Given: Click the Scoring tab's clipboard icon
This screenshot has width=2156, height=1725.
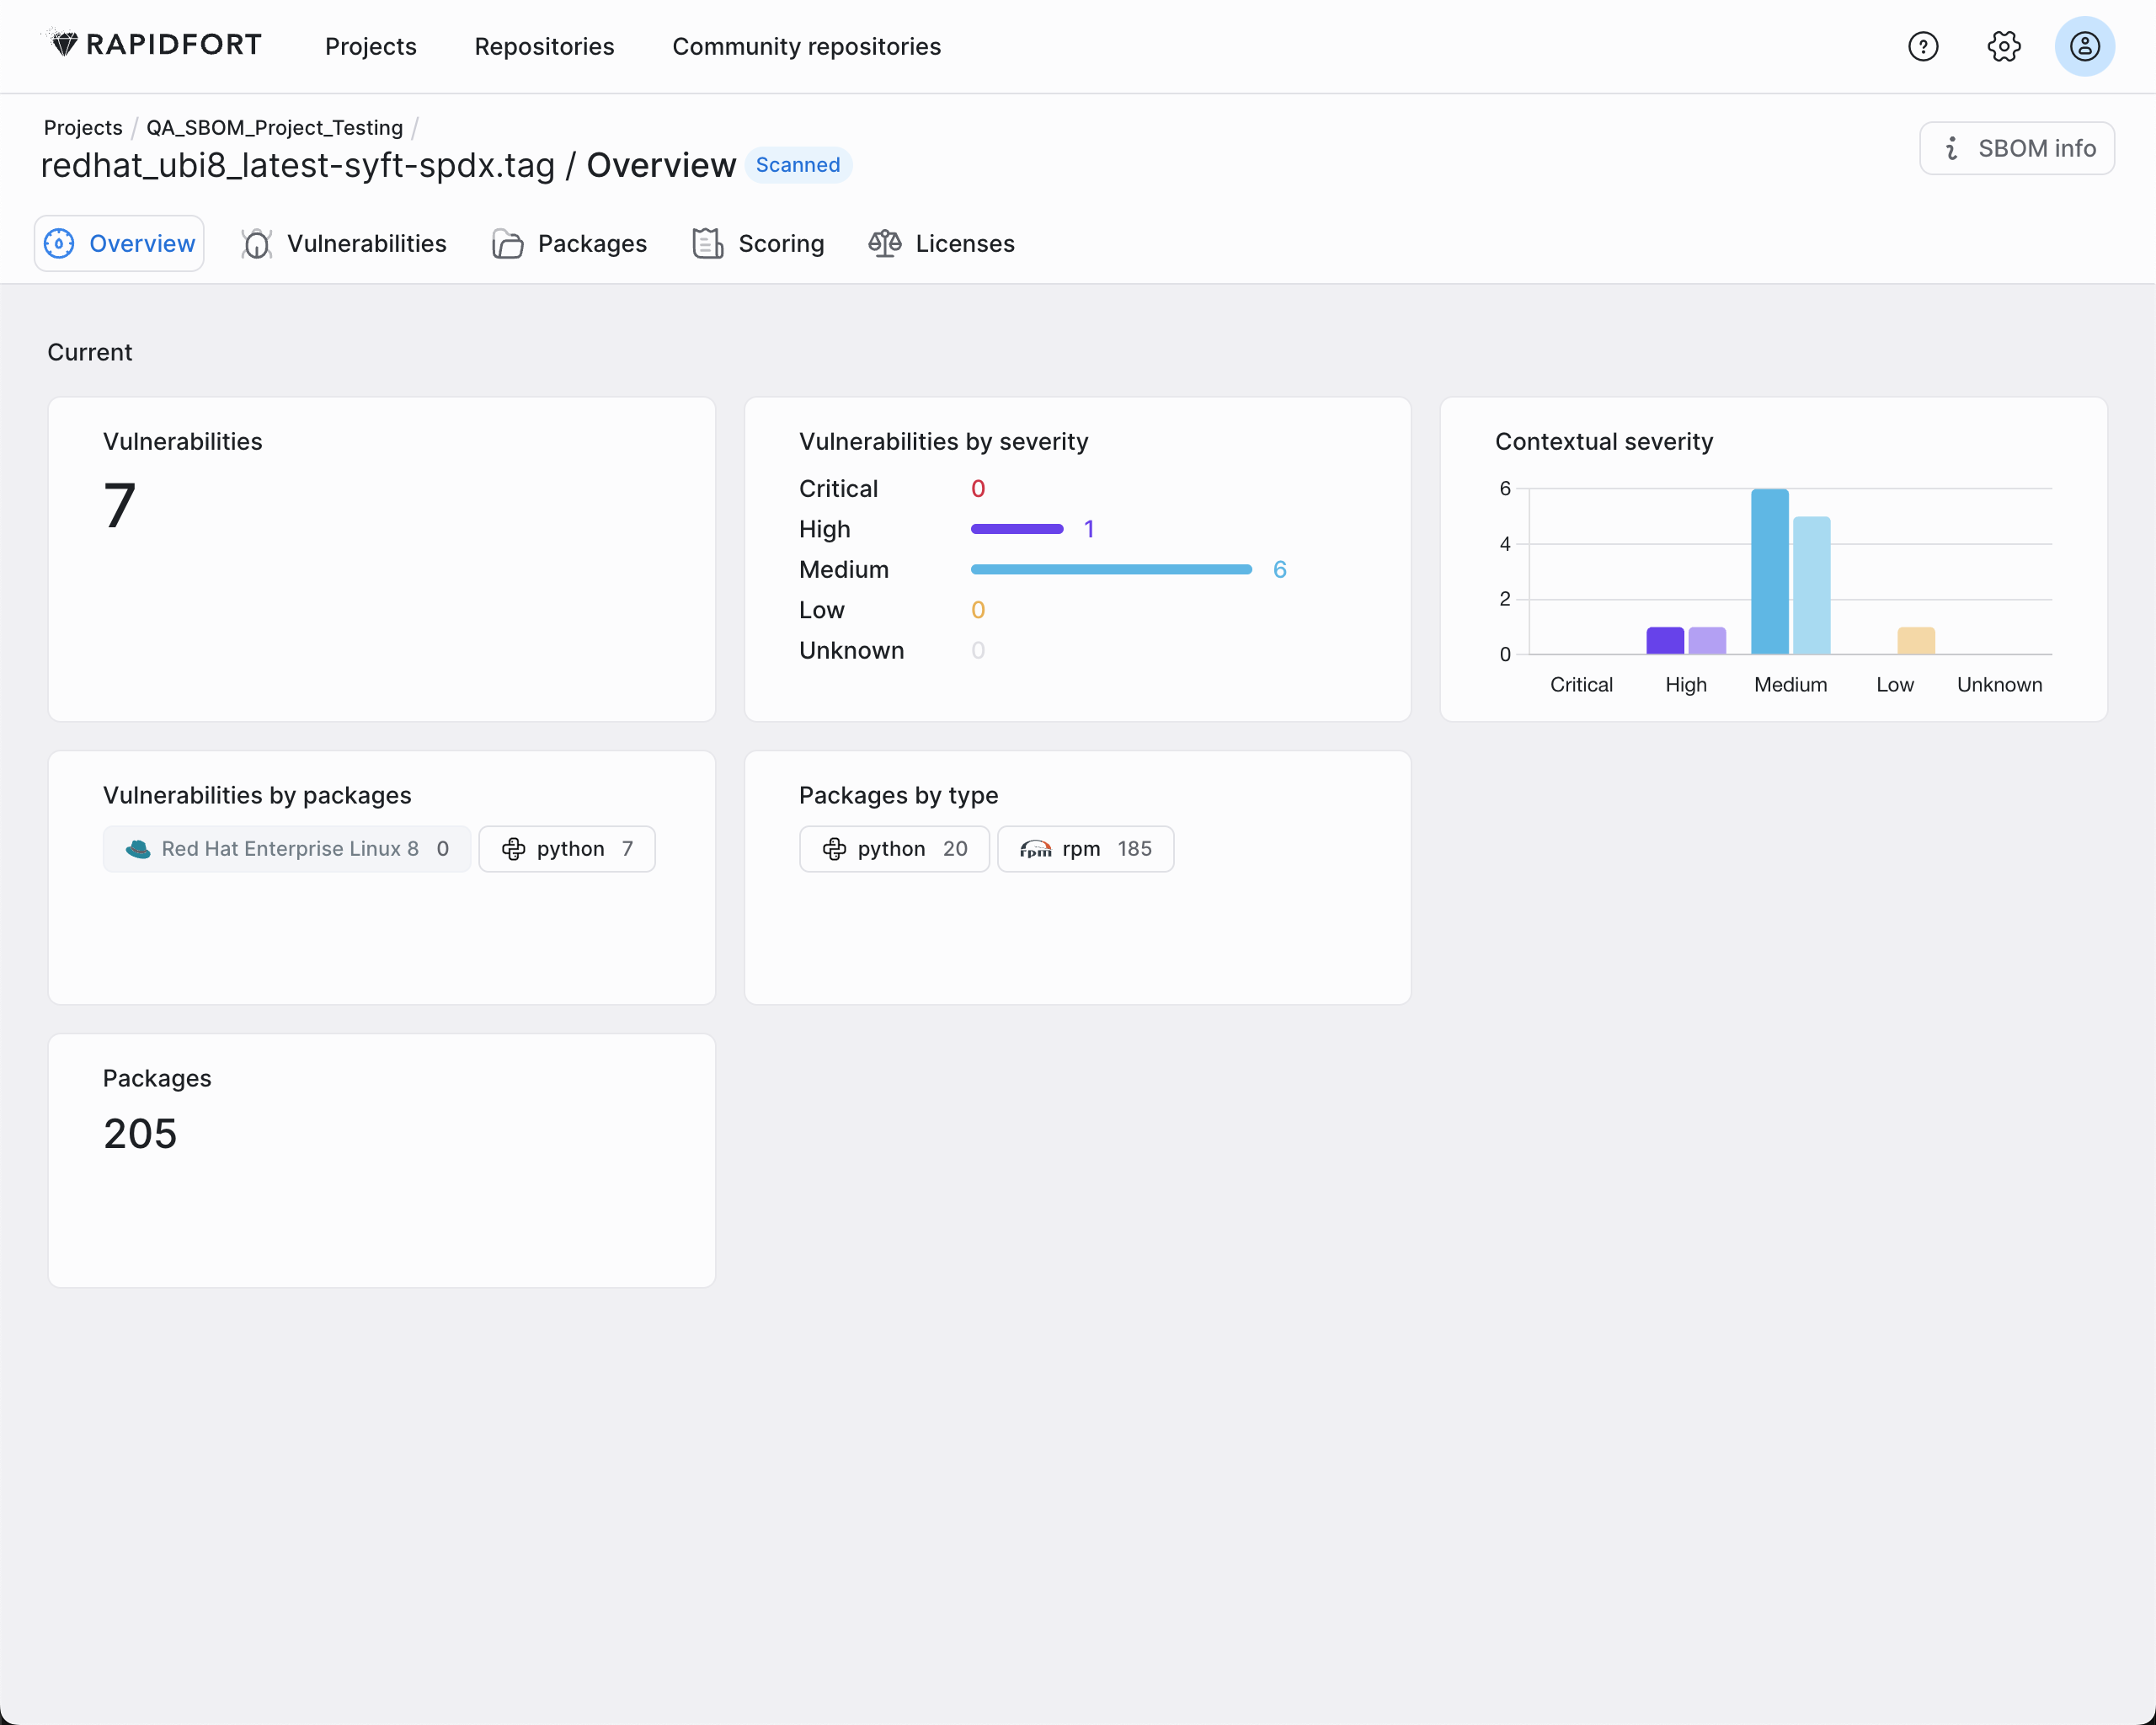Looking at the screenshot, I should tap(708, 243).
